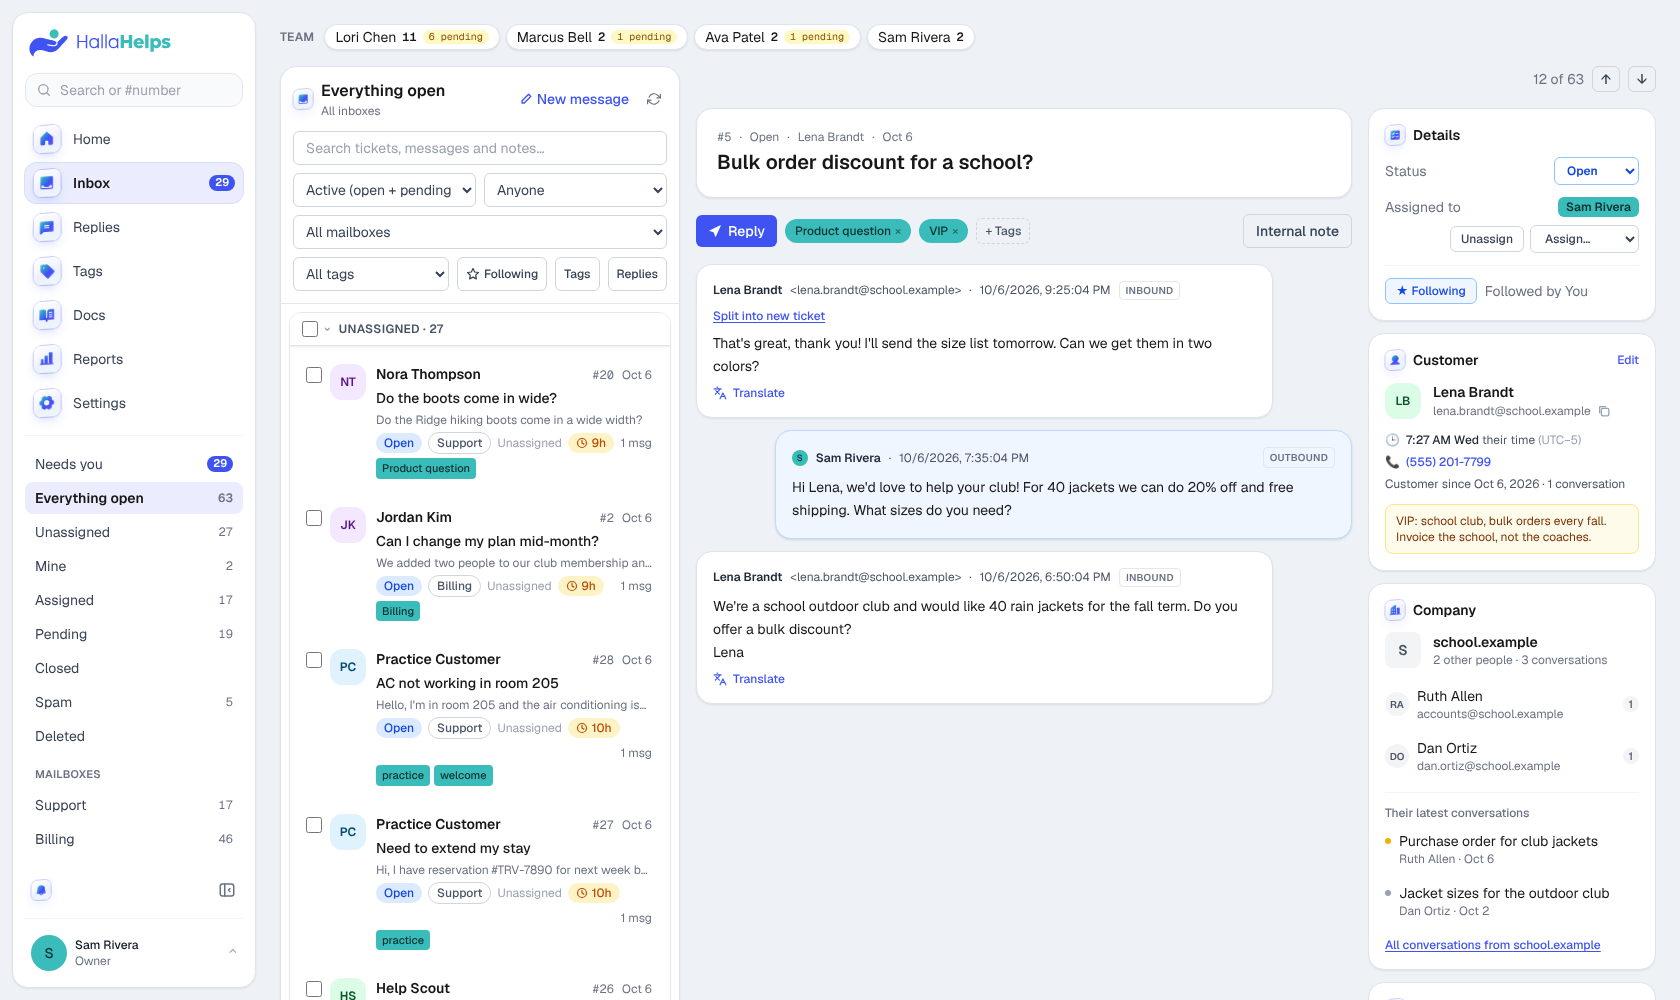This screenshot has height=1000, width=1680.
Task: Toggle Following in Details panel
Action: pos(1431,291)
